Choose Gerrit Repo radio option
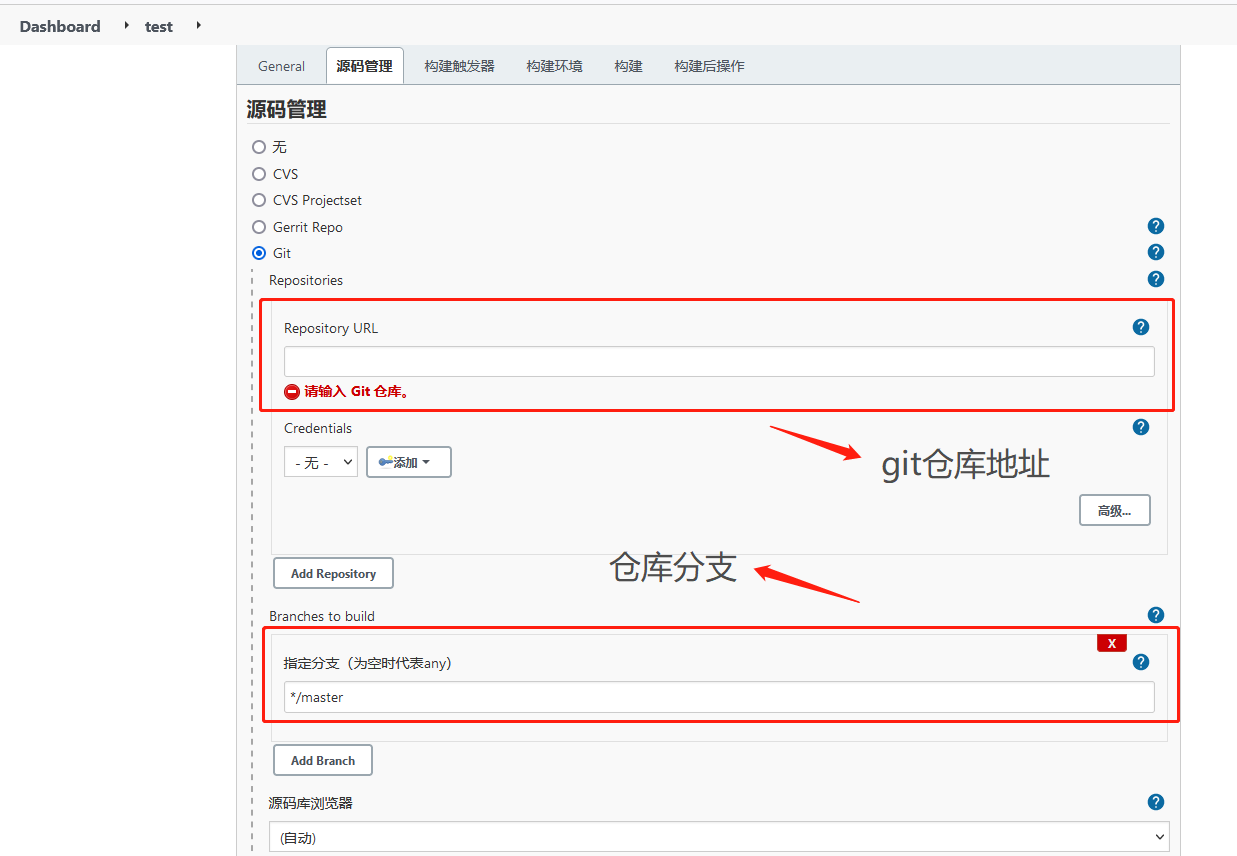This screenshot has height=856, width=1237. coord(259,227)
